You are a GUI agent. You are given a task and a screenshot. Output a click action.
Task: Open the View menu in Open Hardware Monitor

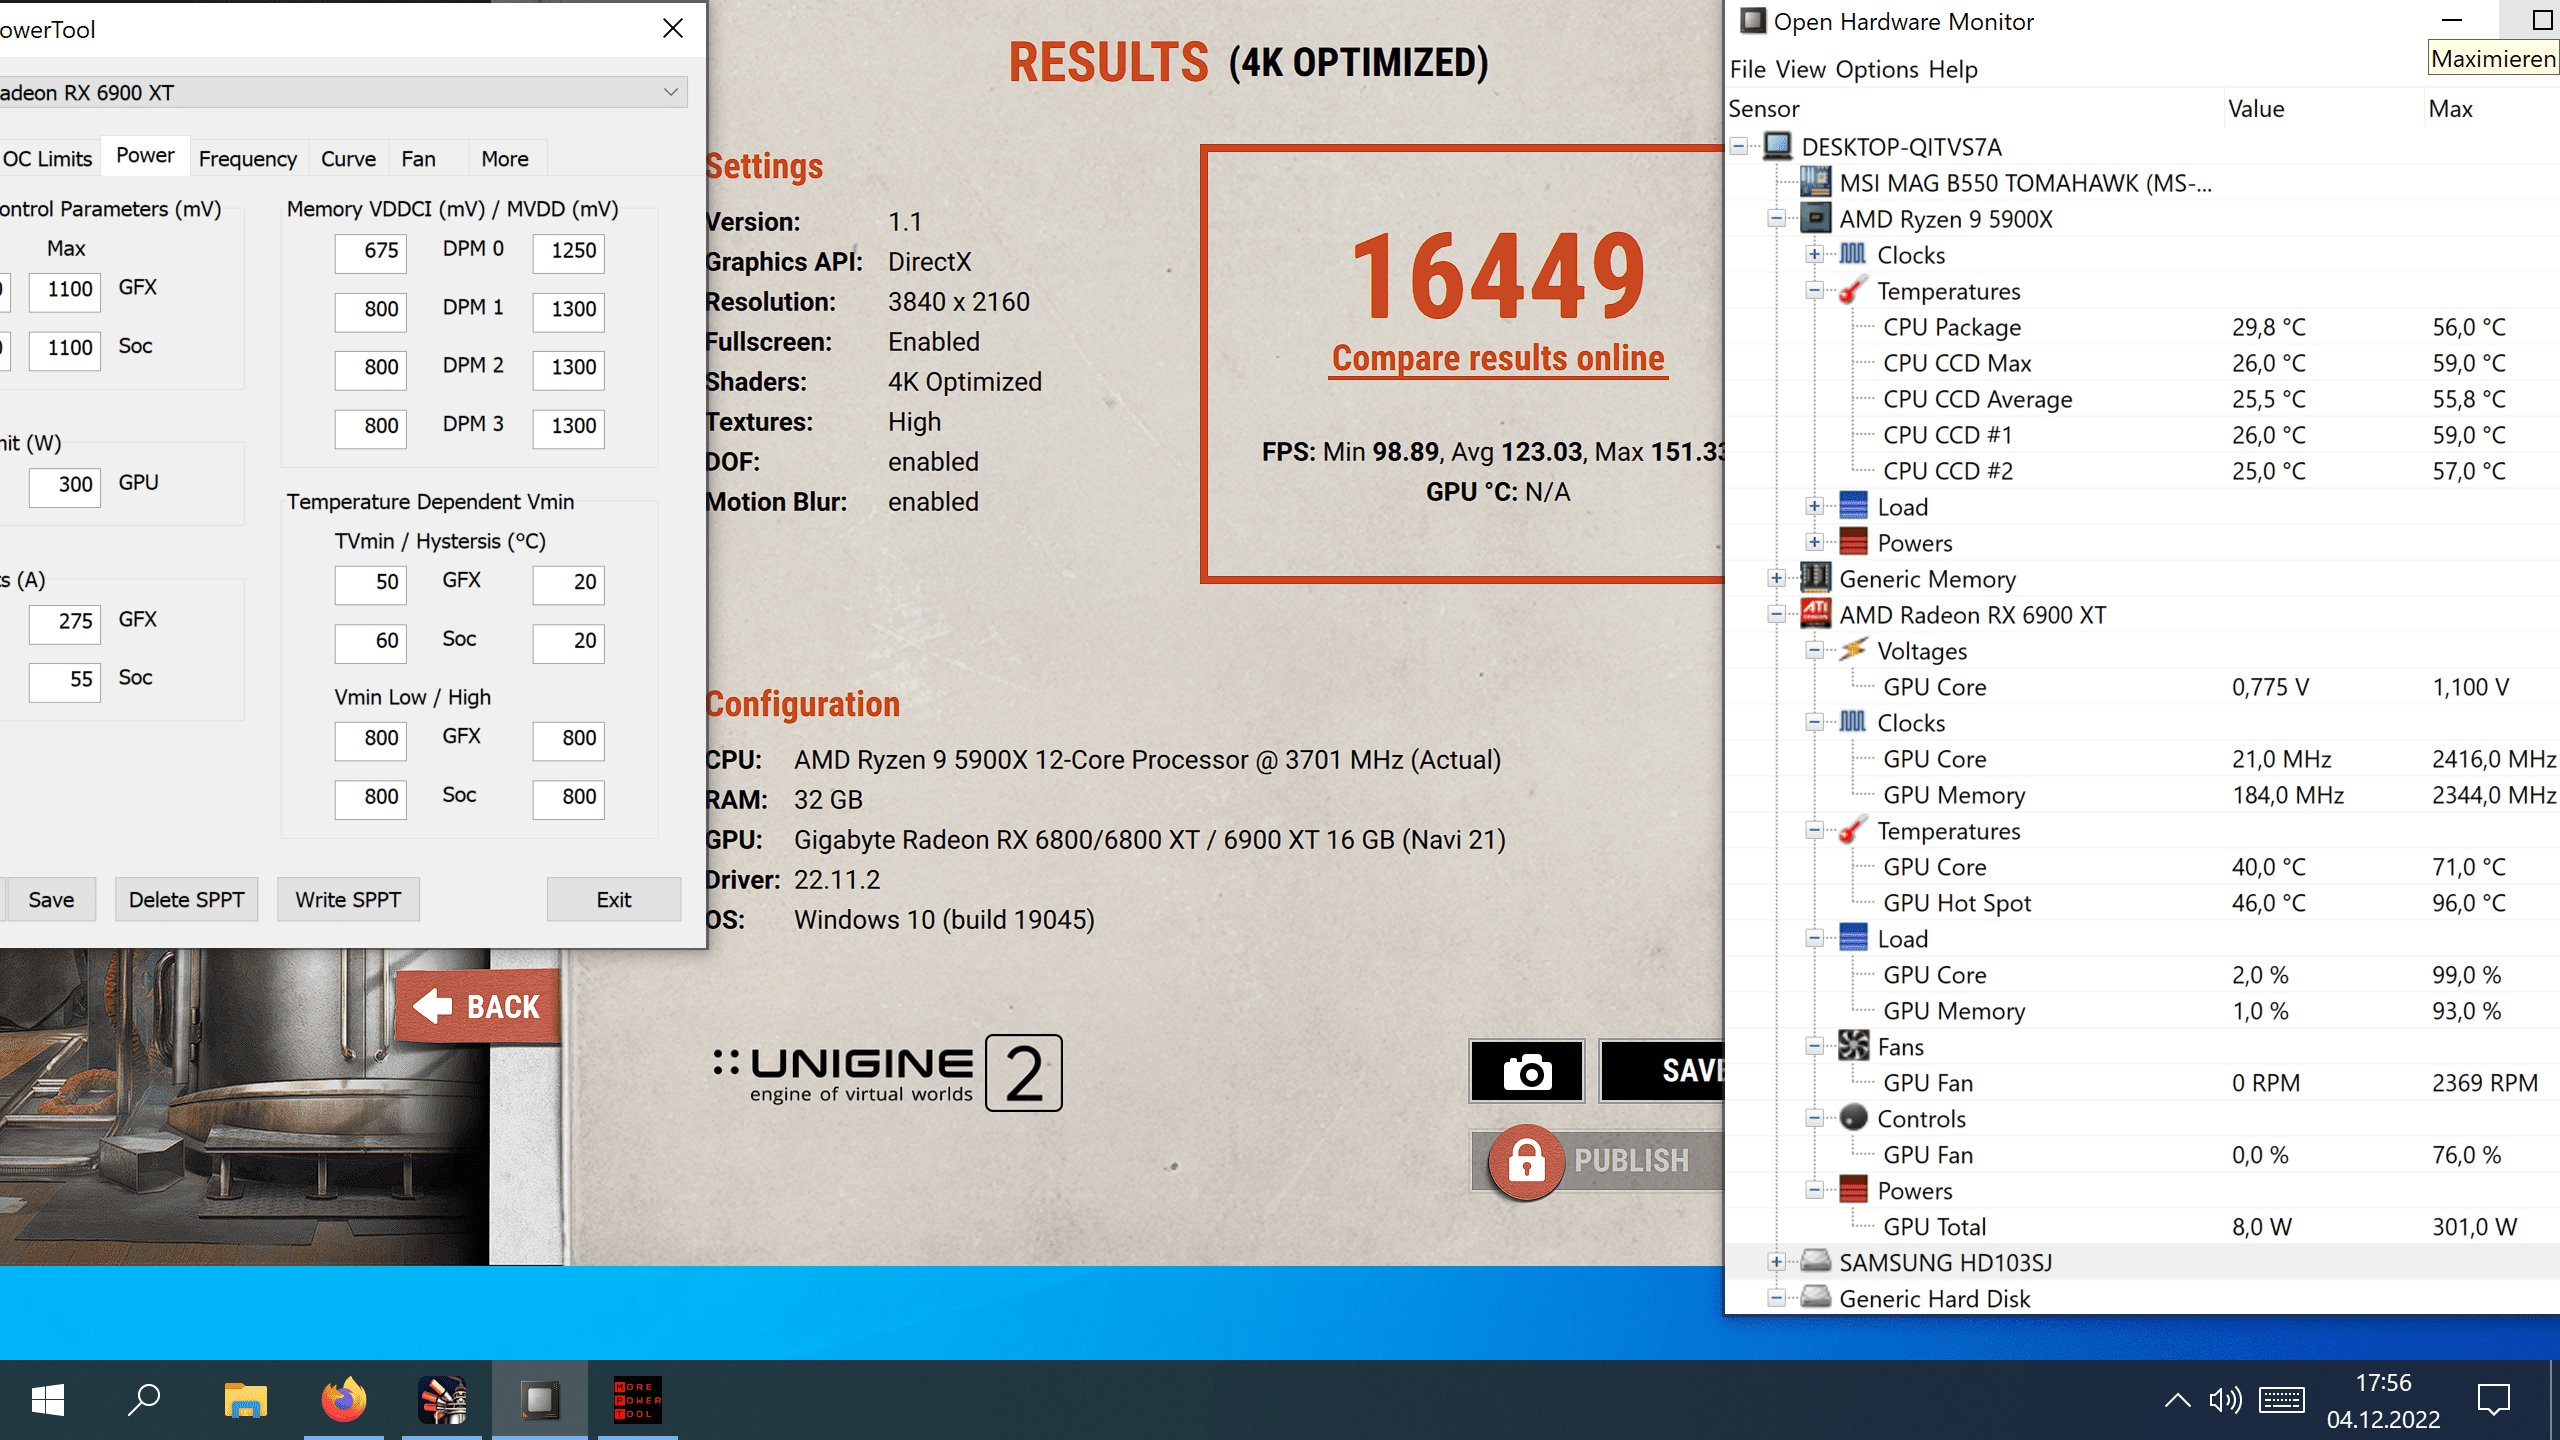coord(1801,69)
